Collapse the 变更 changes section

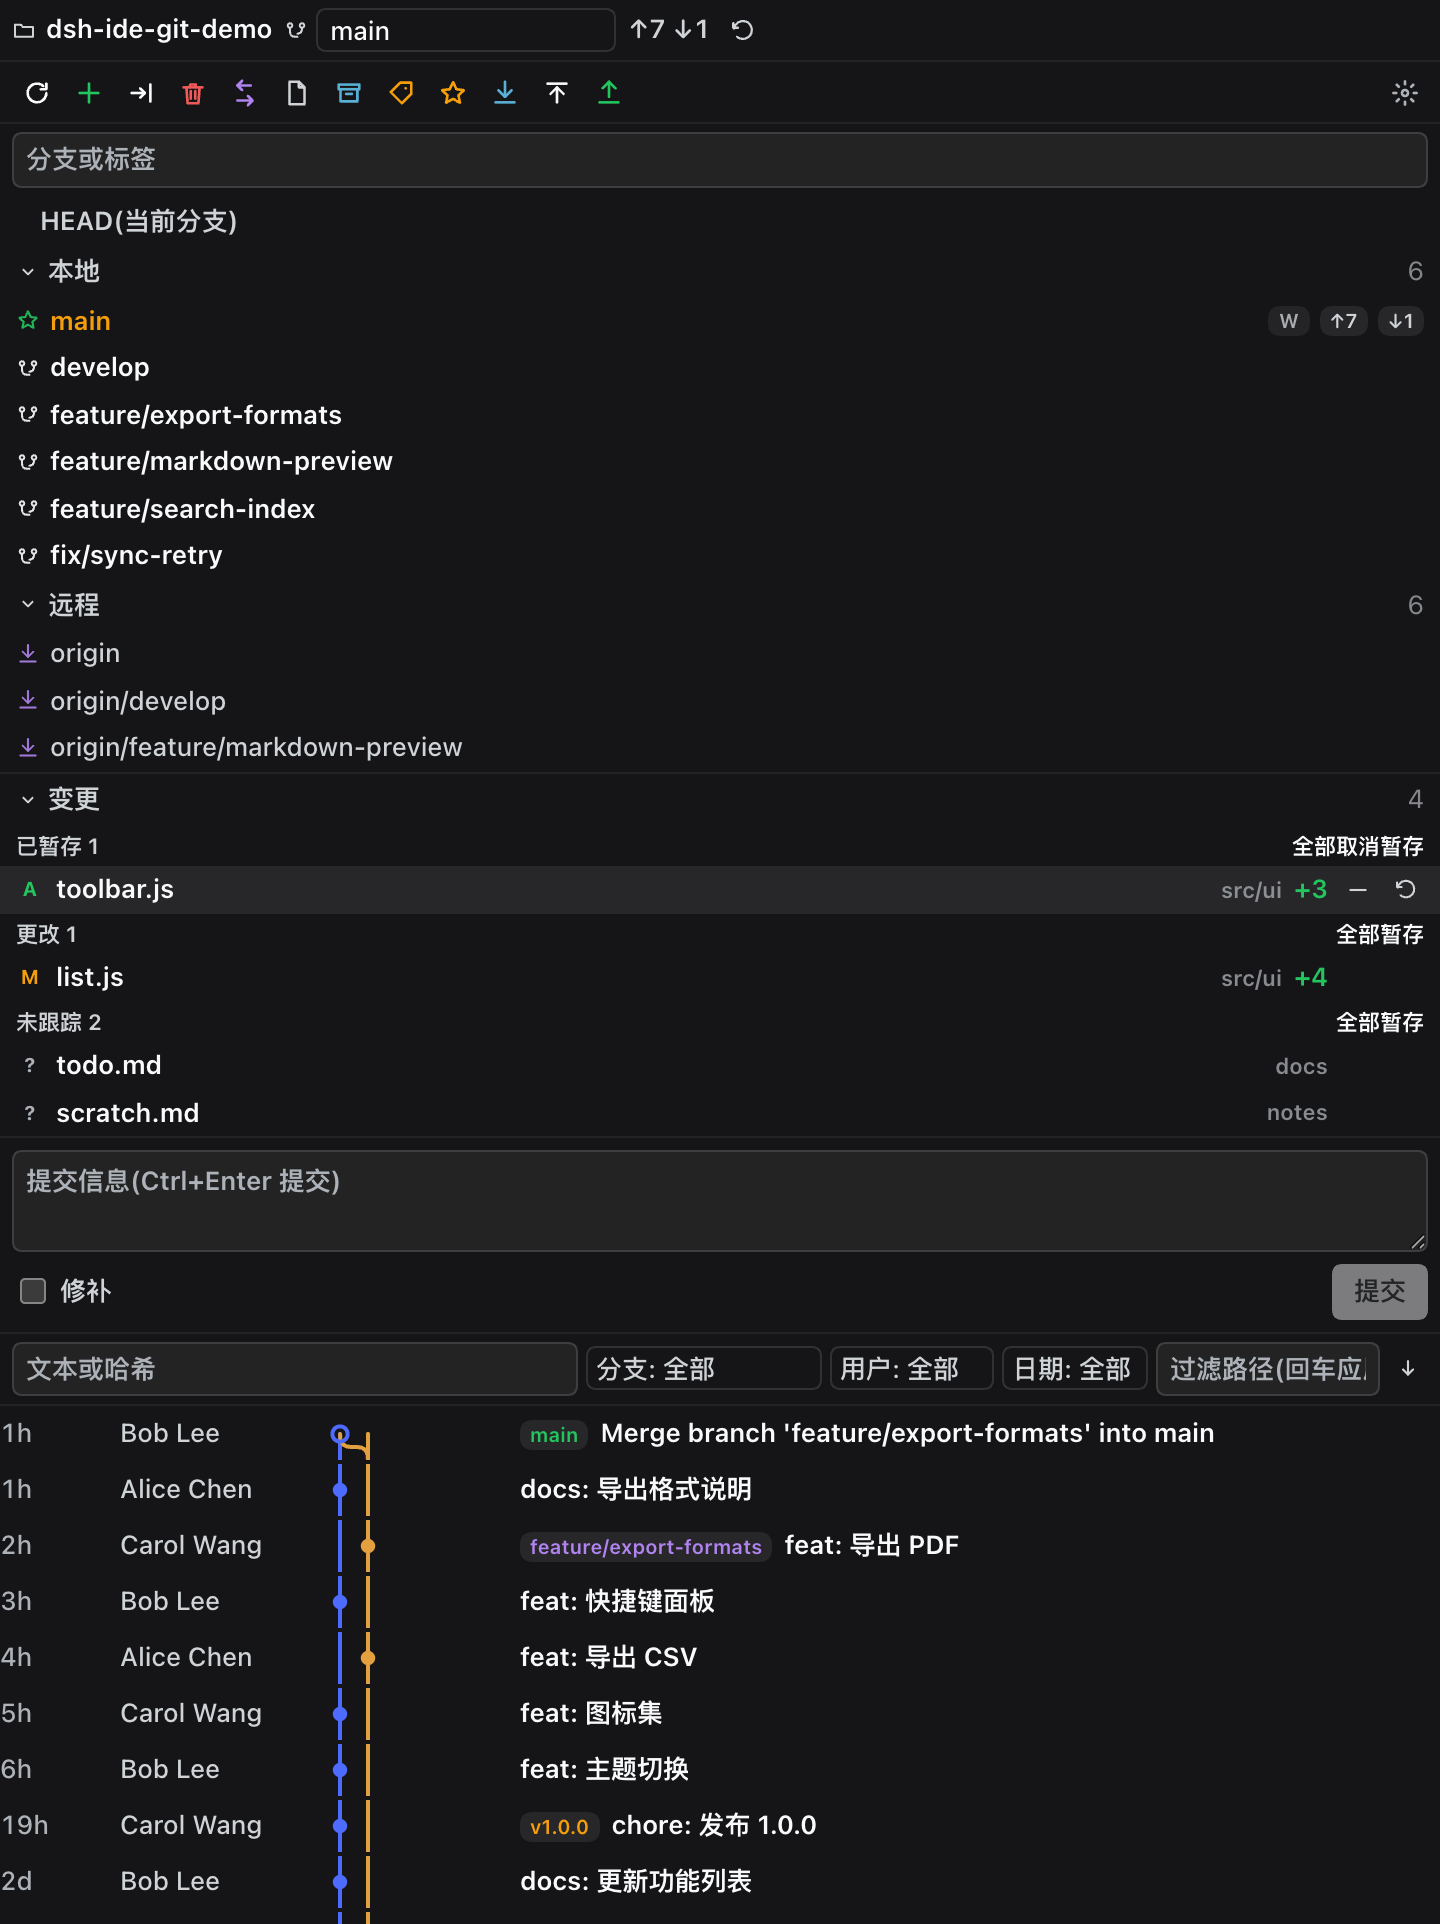28,799
